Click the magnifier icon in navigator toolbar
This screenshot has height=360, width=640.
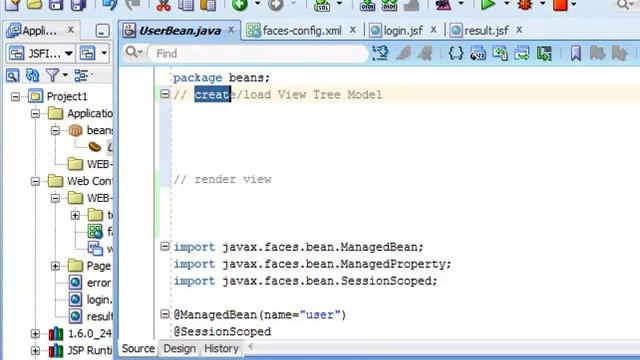point(12,76)
